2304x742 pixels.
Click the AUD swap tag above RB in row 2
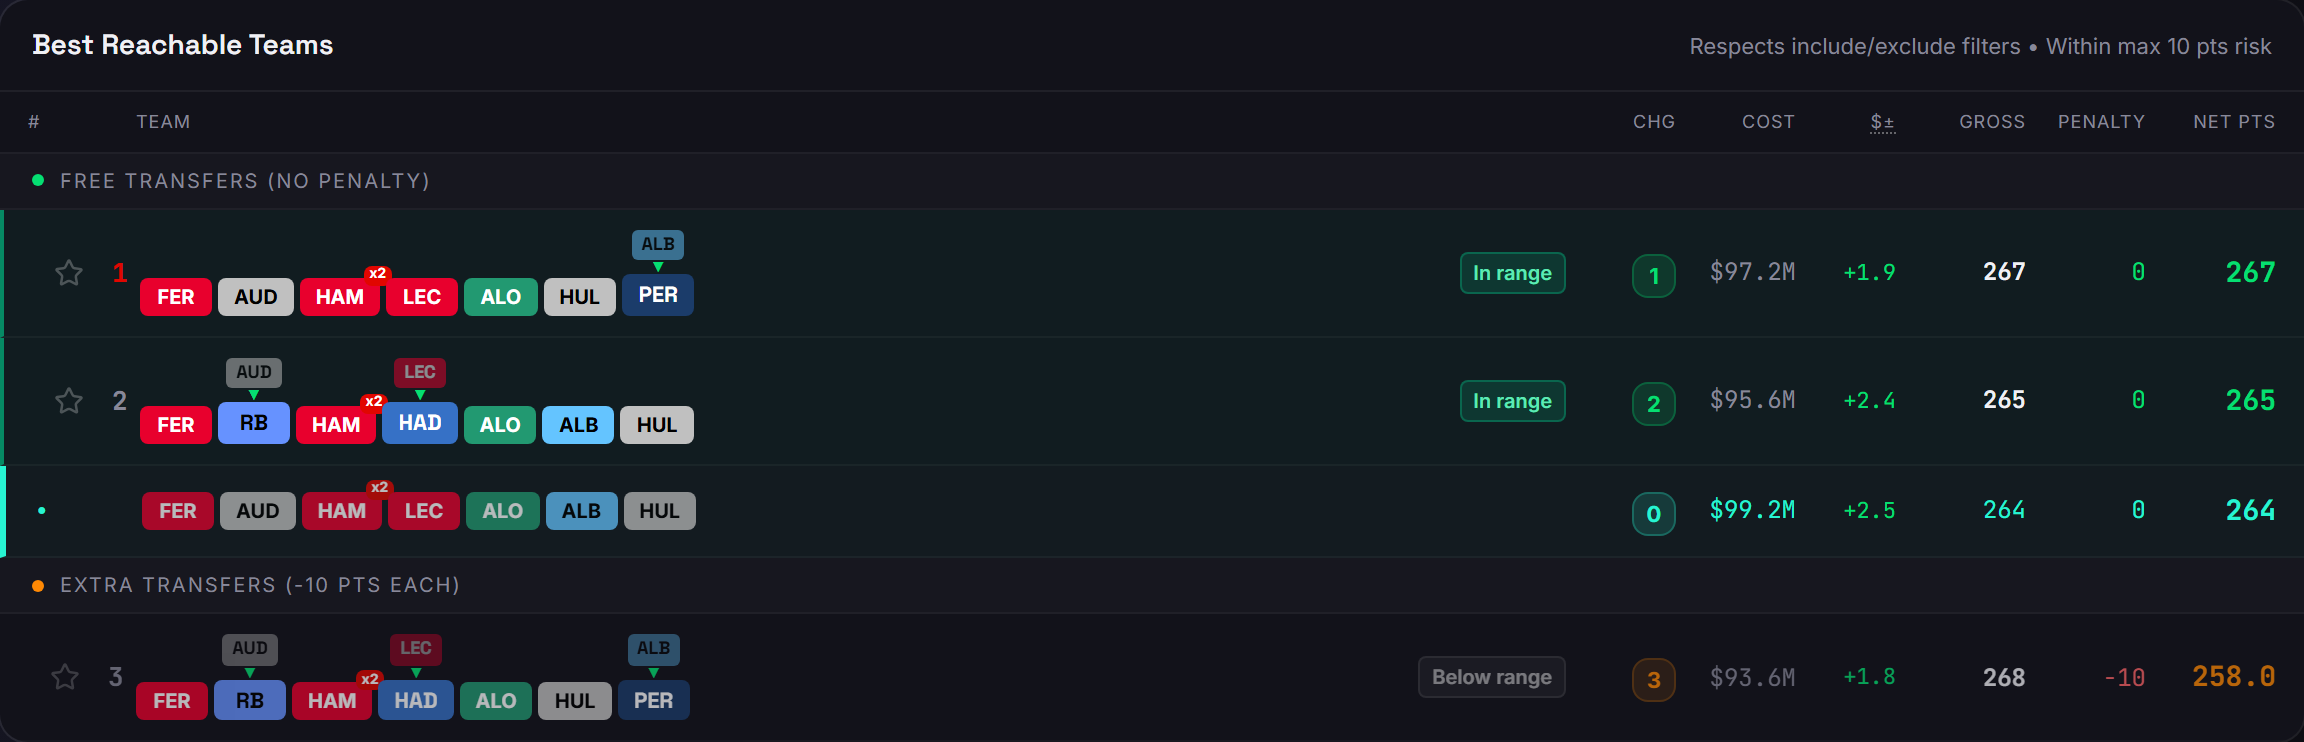point(254,373)
